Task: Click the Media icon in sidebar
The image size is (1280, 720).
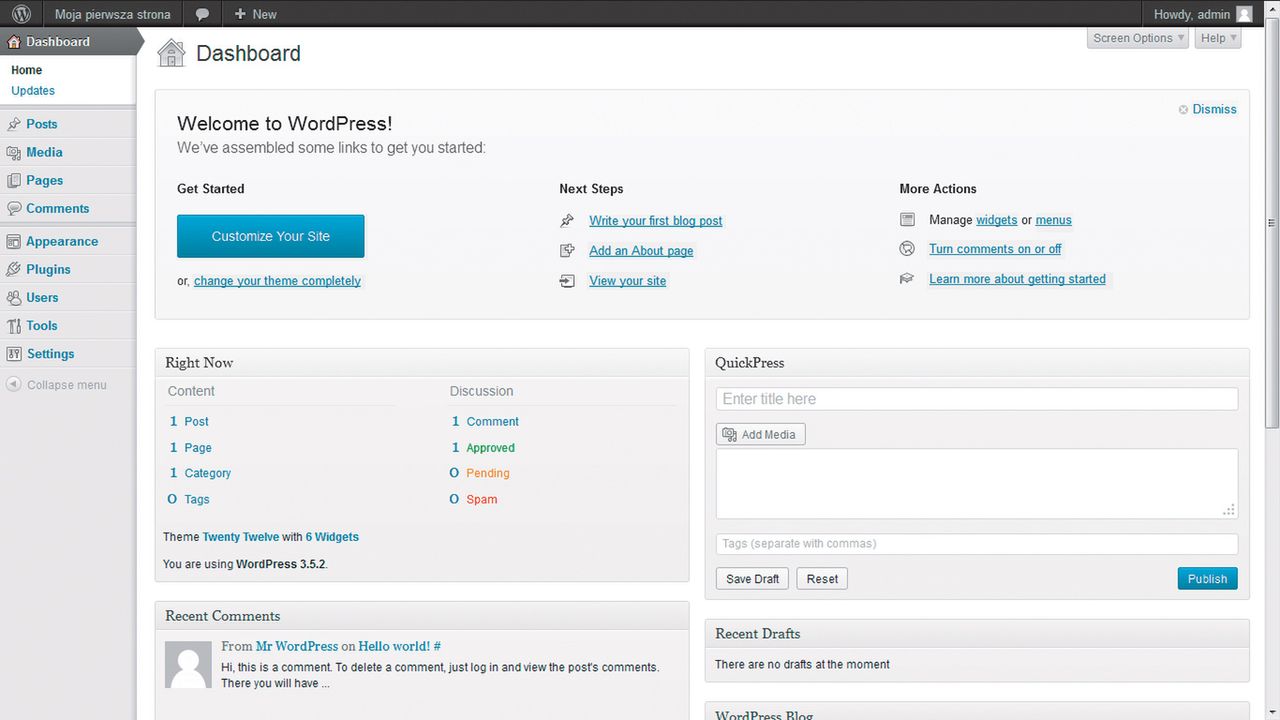Action: [x=14, y=152]
